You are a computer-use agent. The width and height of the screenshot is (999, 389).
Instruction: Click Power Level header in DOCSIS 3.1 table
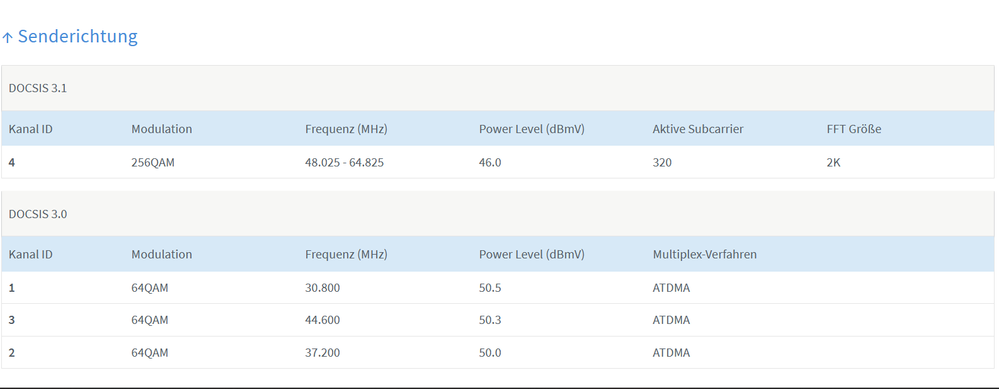coord(532,129)
